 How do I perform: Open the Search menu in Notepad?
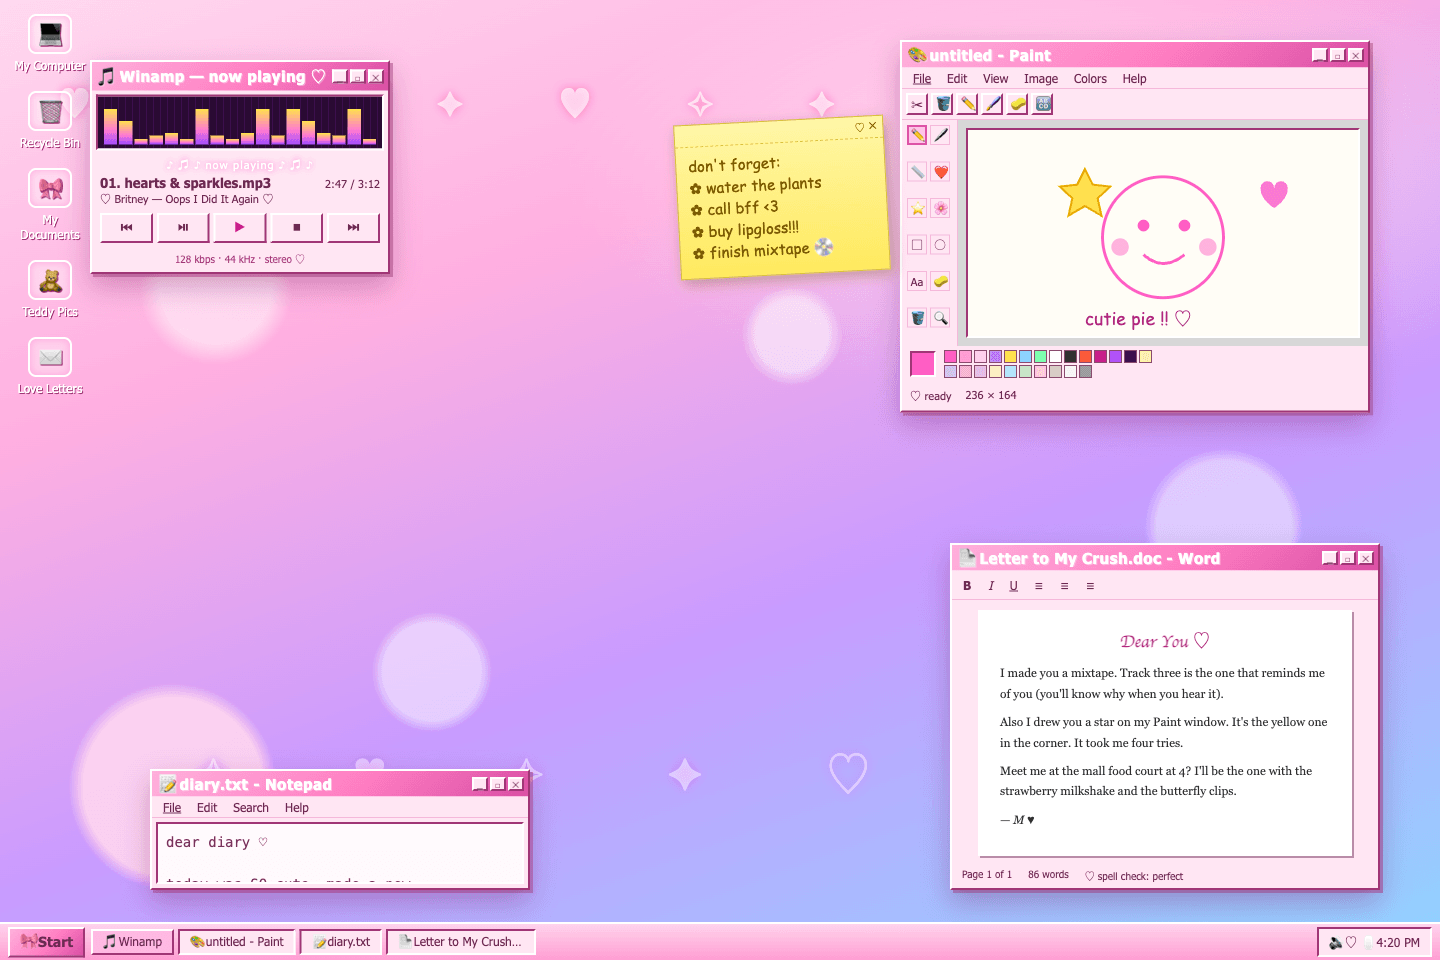click(x=251, y=808)
